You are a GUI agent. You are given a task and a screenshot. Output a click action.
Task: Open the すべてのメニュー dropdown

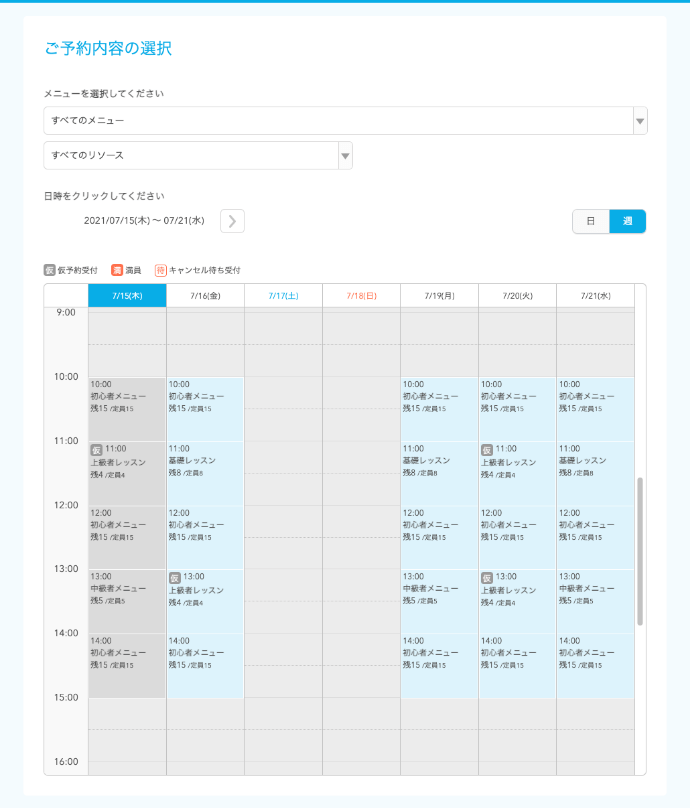[x=345, y=121]
